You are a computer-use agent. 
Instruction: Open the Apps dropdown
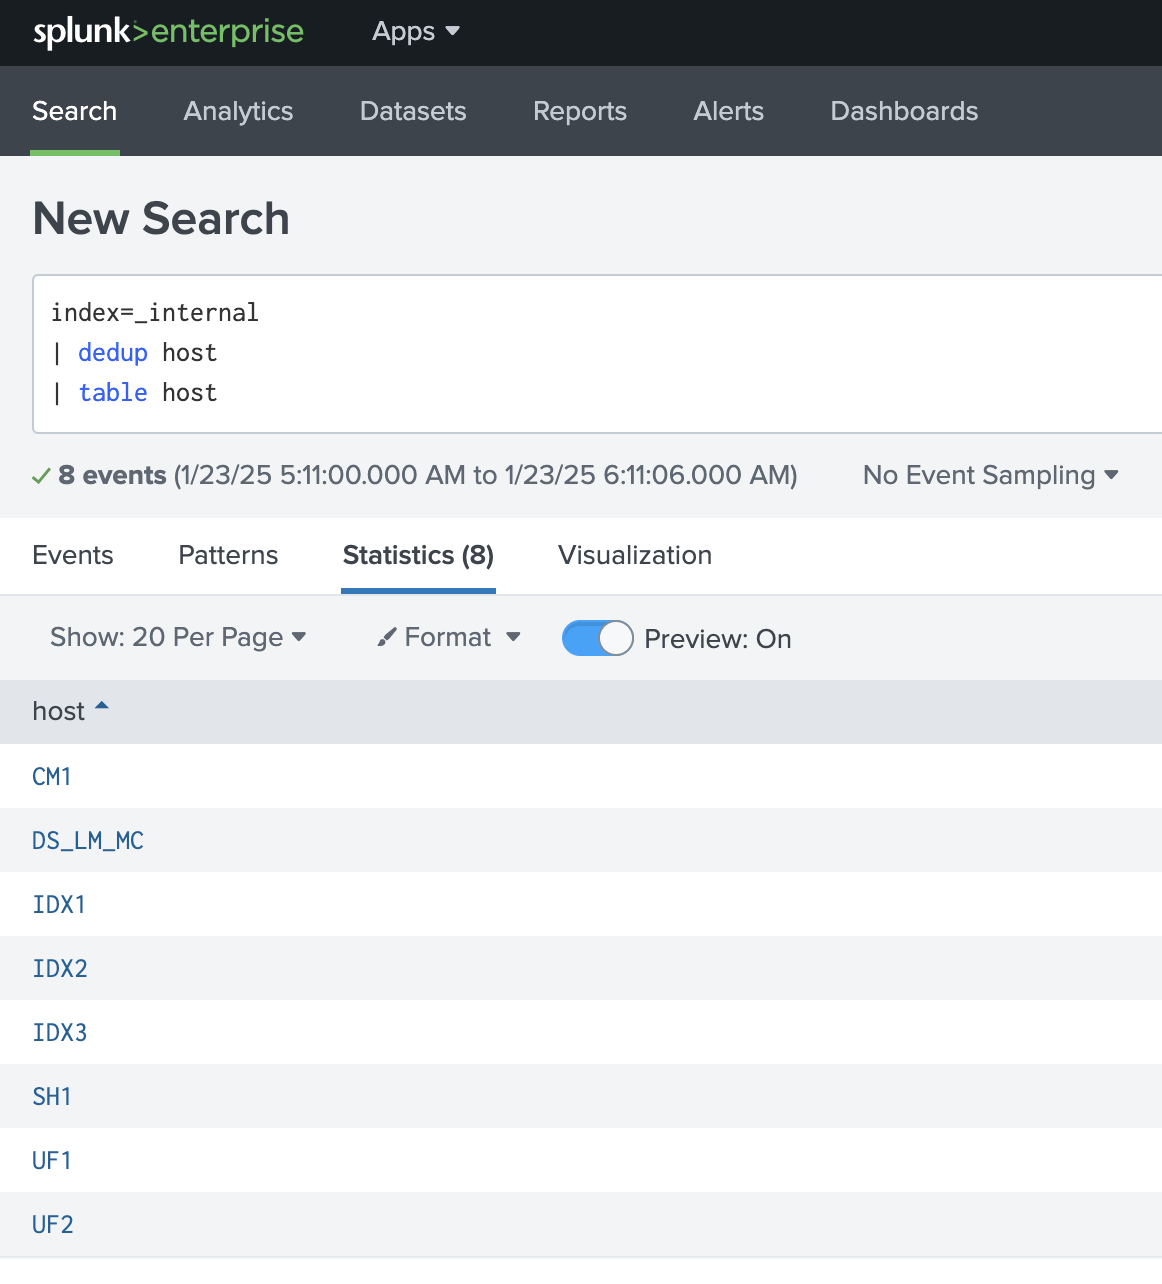click(415, 31)
